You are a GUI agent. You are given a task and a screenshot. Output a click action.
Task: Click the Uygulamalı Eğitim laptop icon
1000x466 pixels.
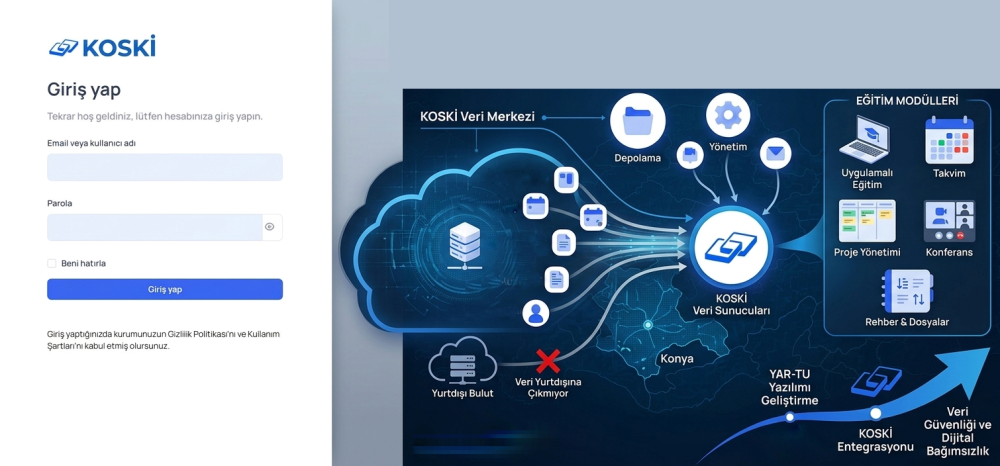coord(864,140)
